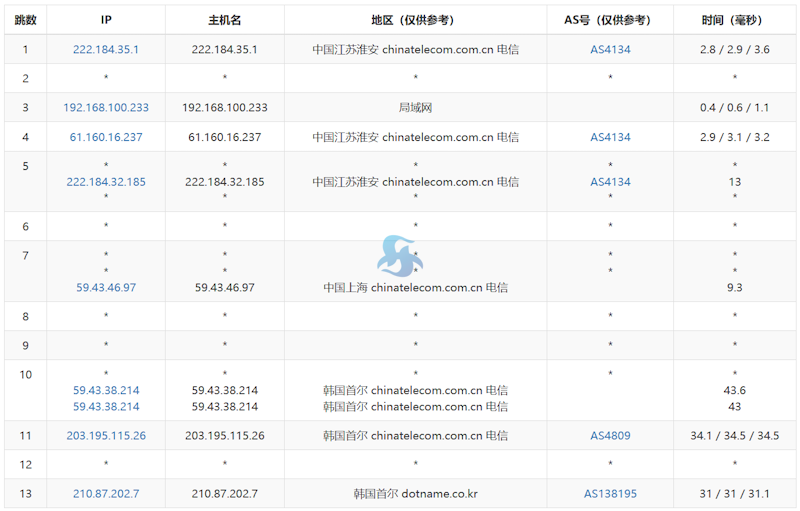Screen dimensions: 800x511
Task: Click 中国上海 chinatelecom.com.cn 电信 cell
Action: 415,288
